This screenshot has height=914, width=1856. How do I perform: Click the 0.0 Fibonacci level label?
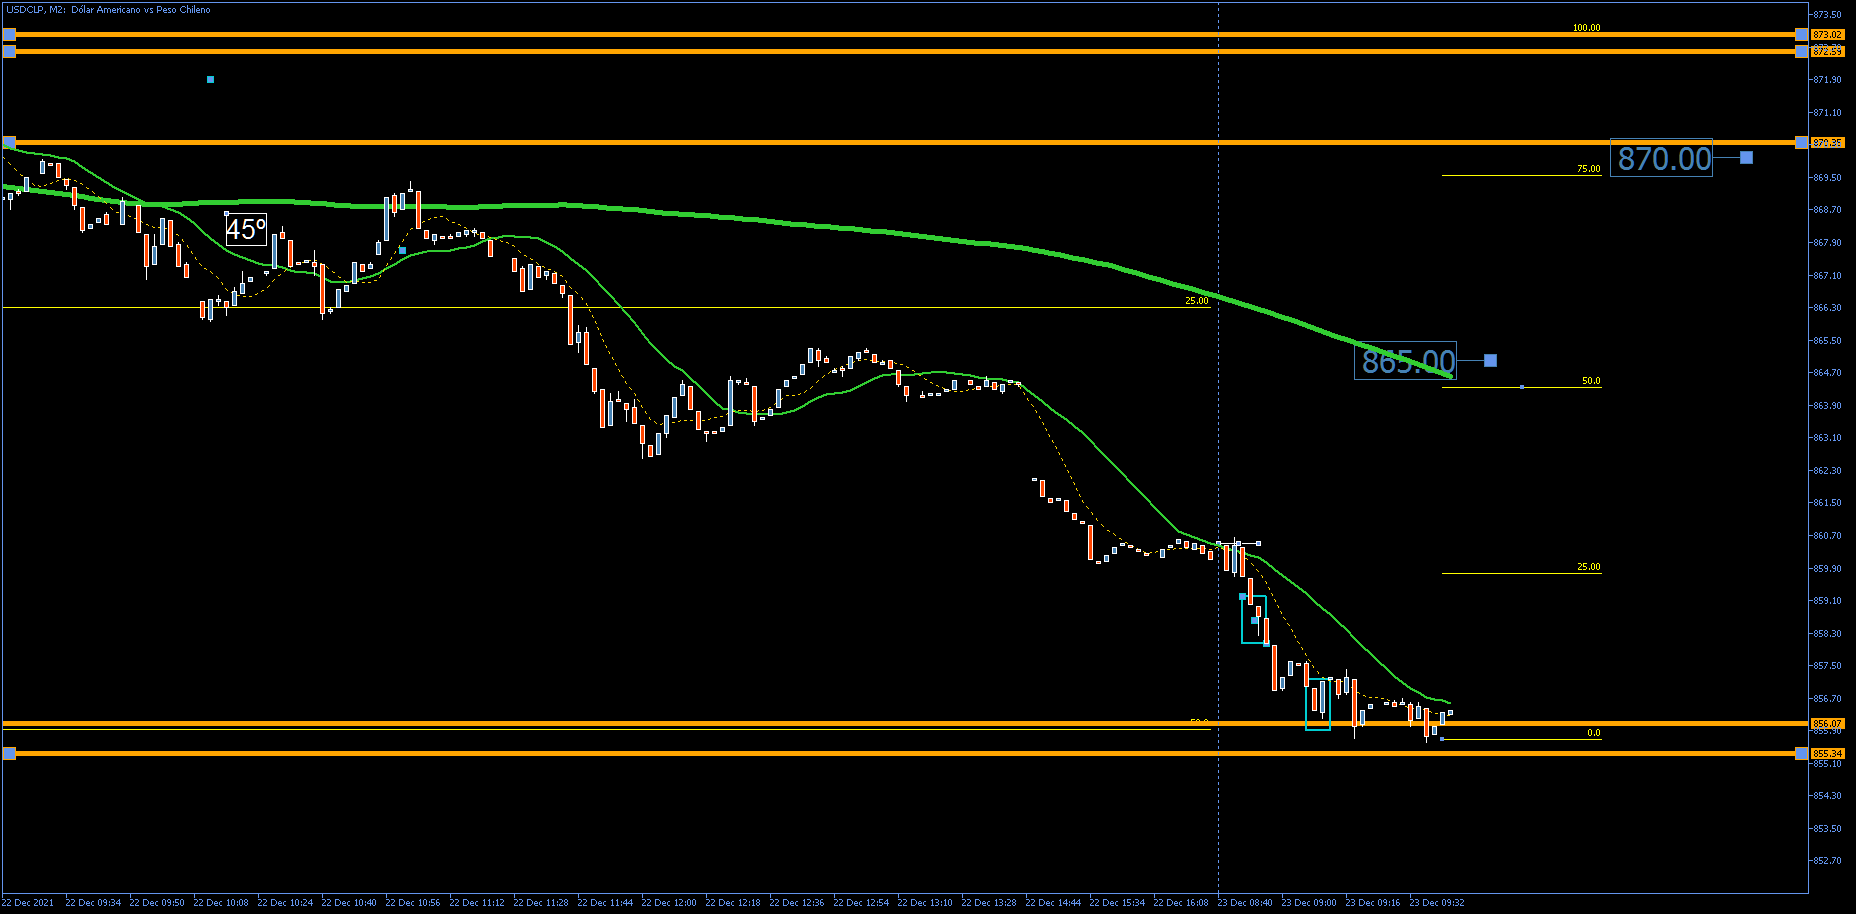[x=1594, y=733]
